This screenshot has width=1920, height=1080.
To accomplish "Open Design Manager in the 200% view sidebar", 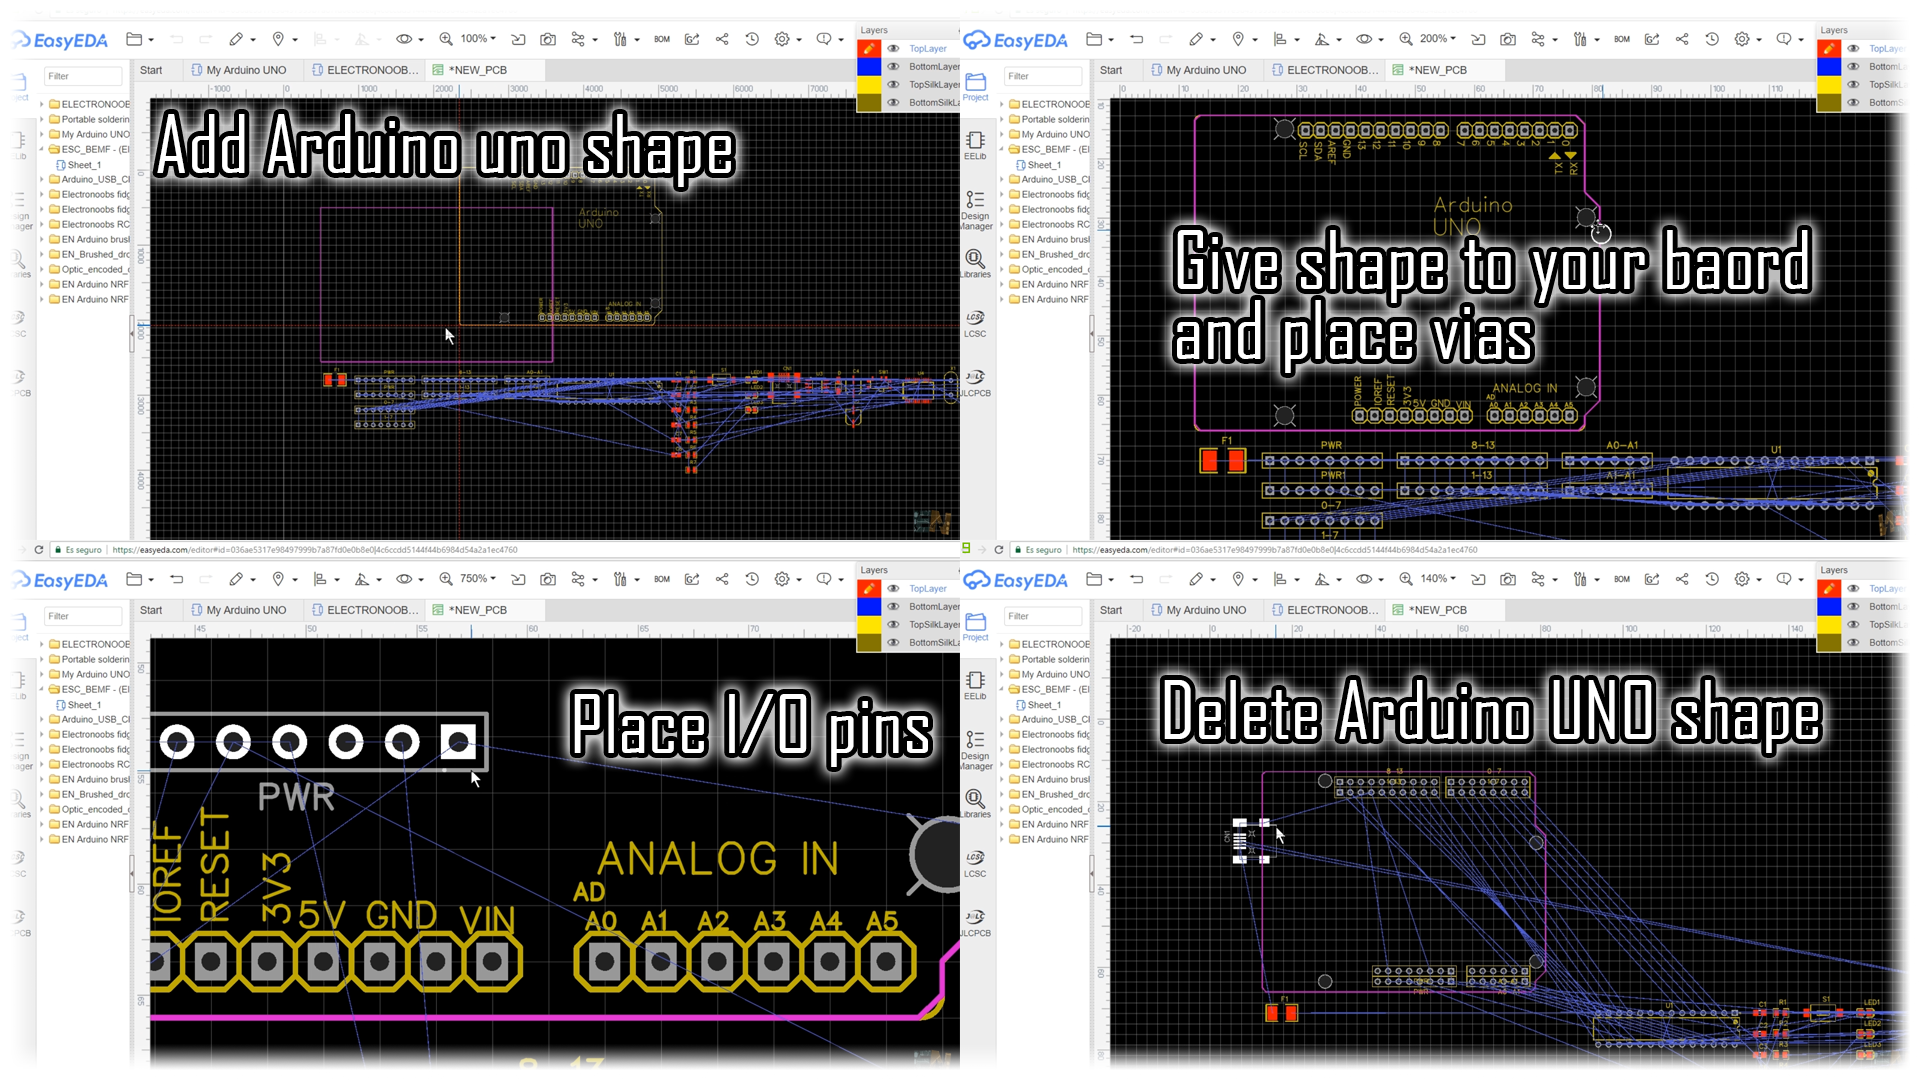I will point(976,210).
